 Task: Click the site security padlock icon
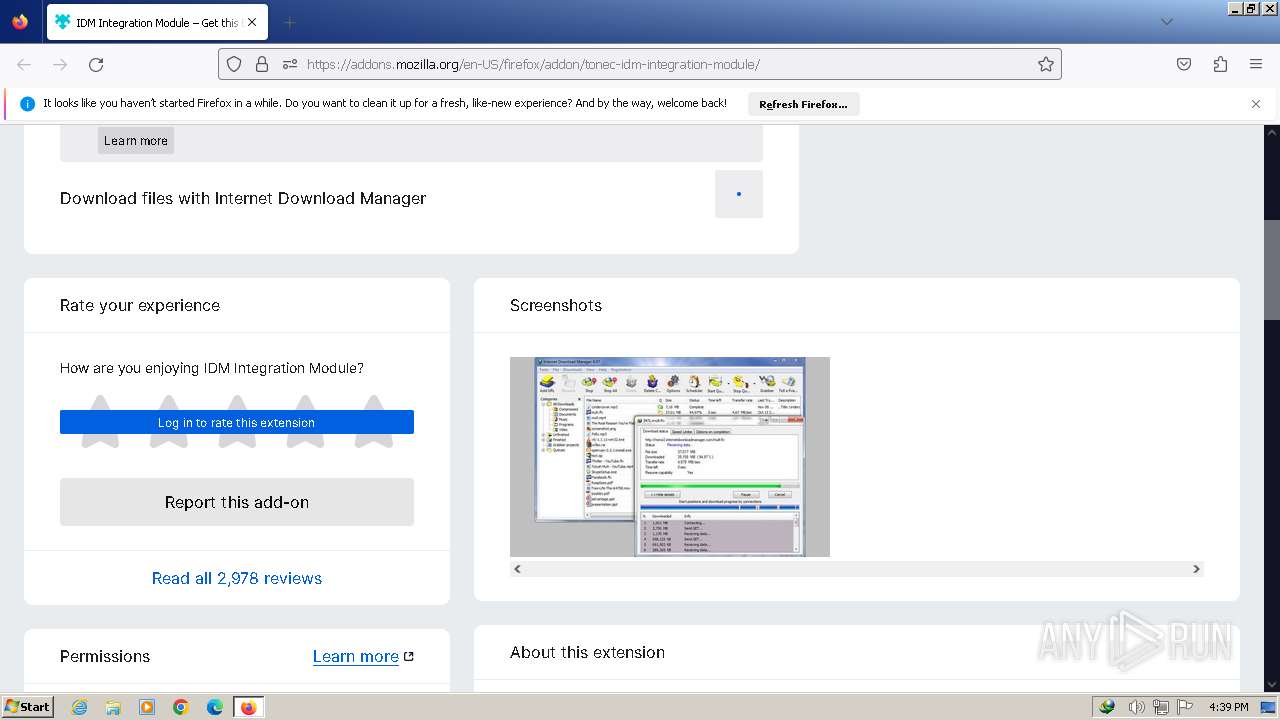(262, 64)
